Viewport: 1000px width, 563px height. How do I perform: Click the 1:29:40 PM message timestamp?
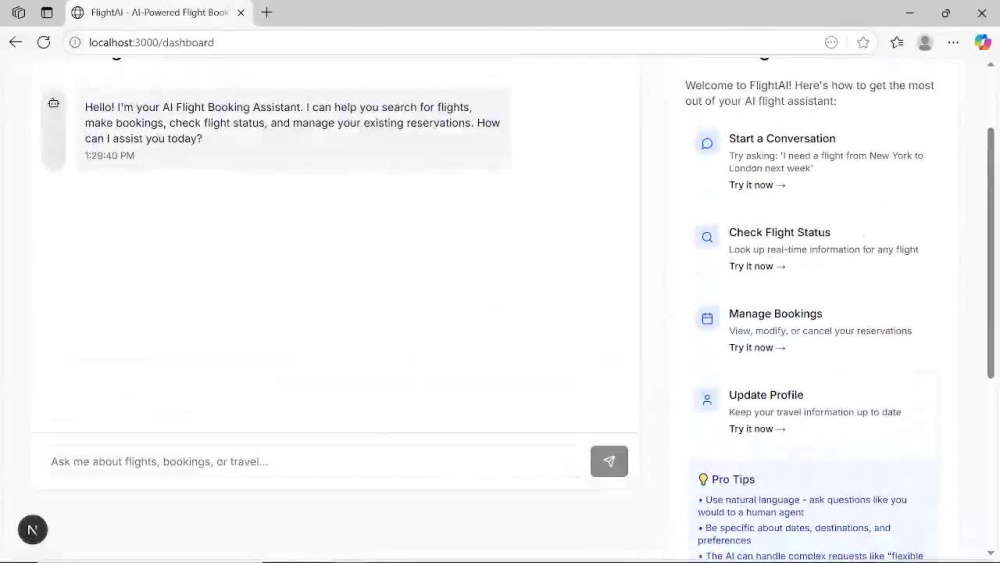[110, 156]
